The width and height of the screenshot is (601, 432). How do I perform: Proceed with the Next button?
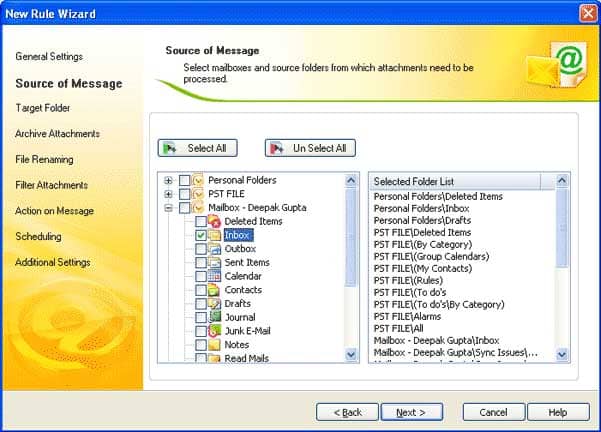(x=412, y=412)
